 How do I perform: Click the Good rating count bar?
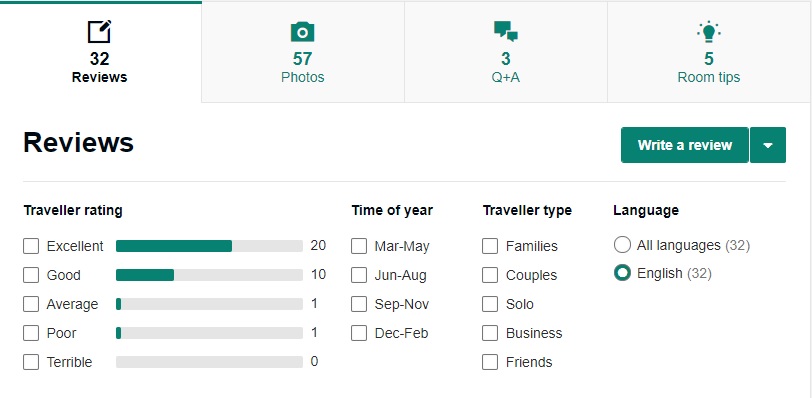tap(209, 275)
